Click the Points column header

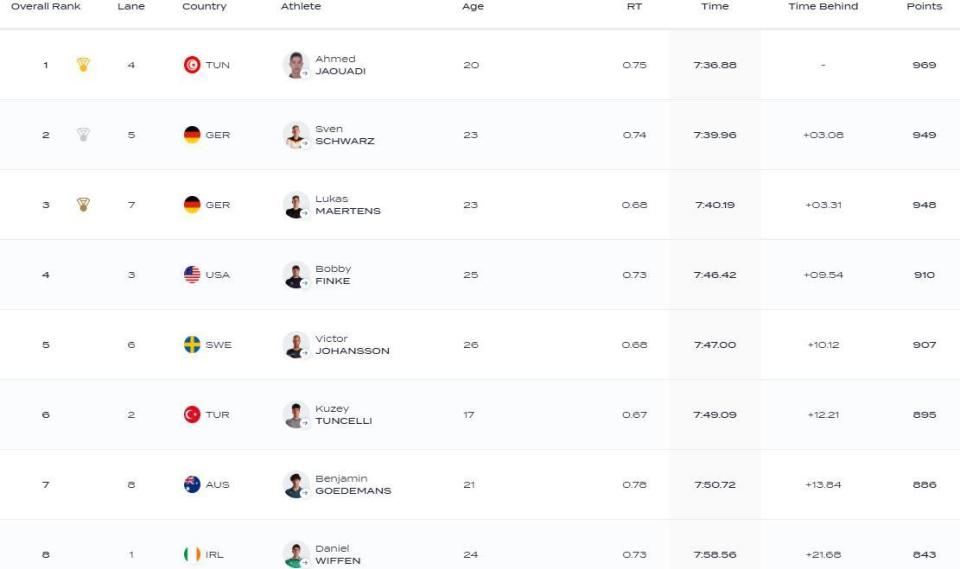pyautogui.click(x=924, y=6)
